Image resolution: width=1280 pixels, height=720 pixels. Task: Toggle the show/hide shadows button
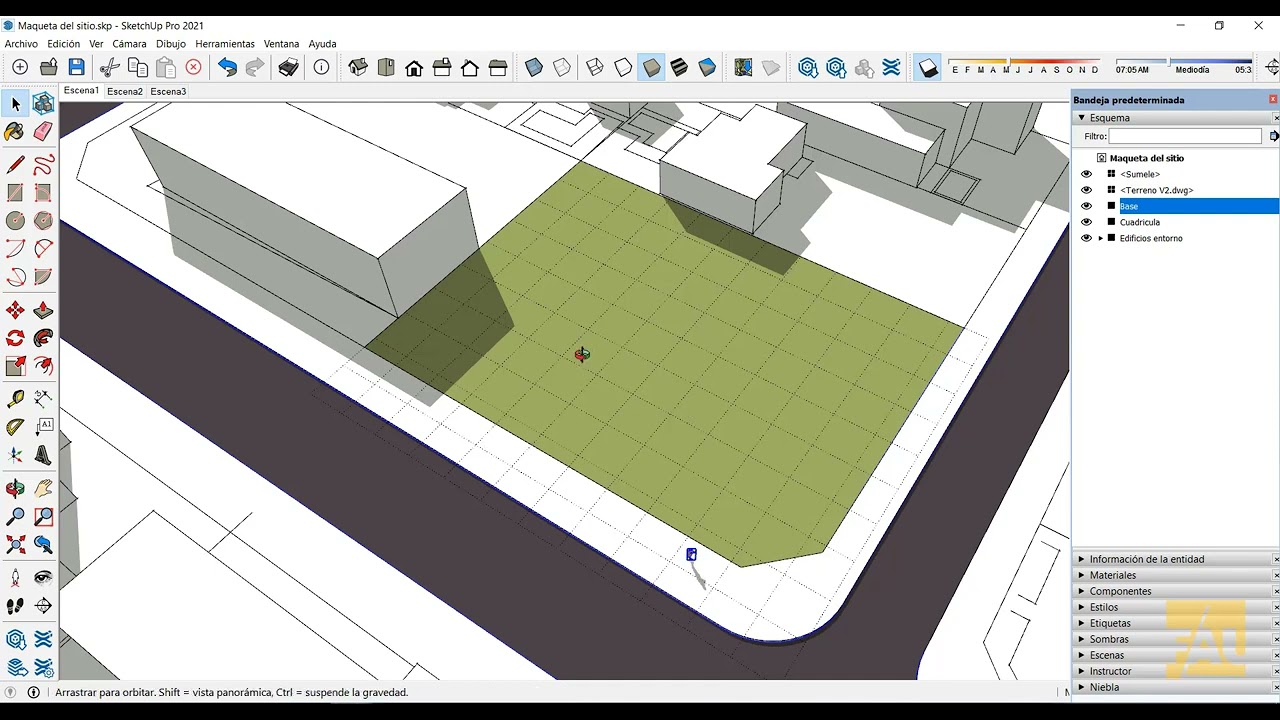point(928,68)
